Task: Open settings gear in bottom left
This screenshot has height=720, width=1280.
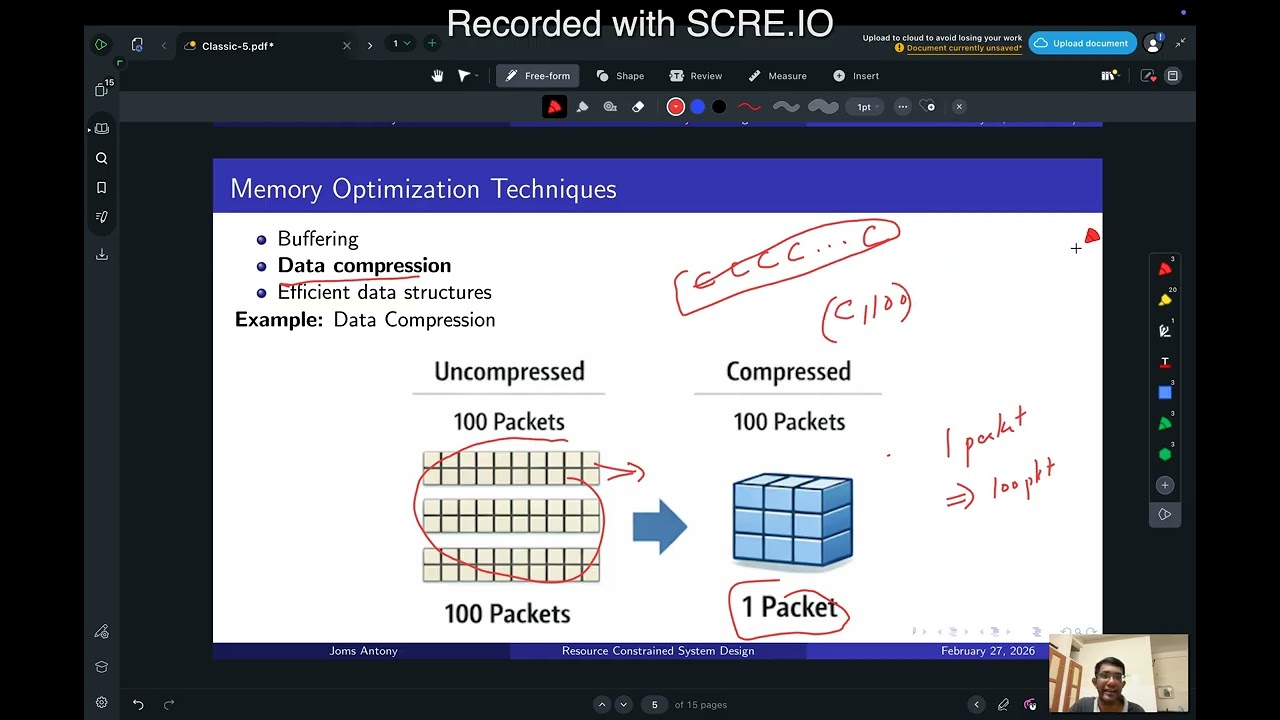Action: [101, 703]
